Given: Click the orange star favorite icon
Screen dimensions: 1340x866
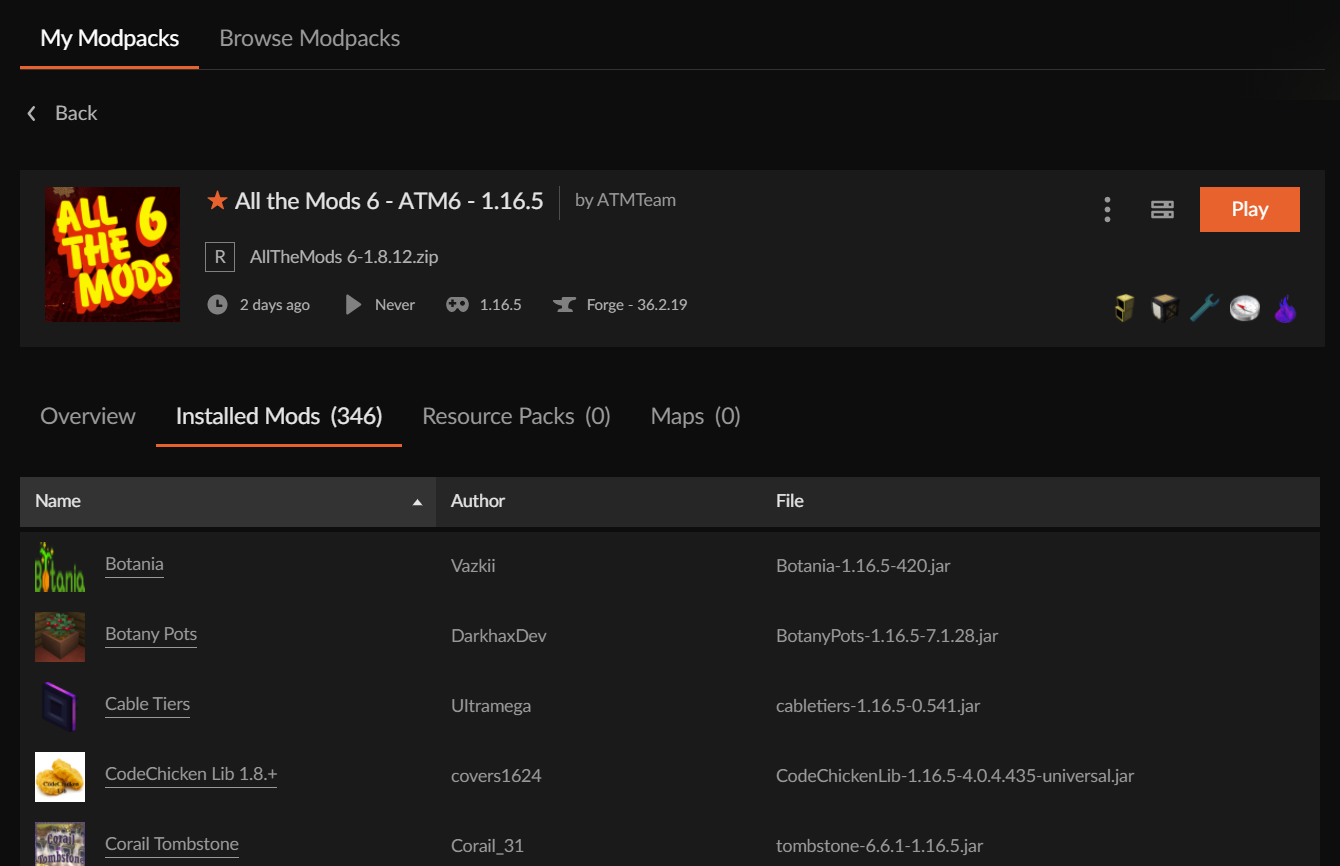Looking at the screenshot, I should coord(217,201).
